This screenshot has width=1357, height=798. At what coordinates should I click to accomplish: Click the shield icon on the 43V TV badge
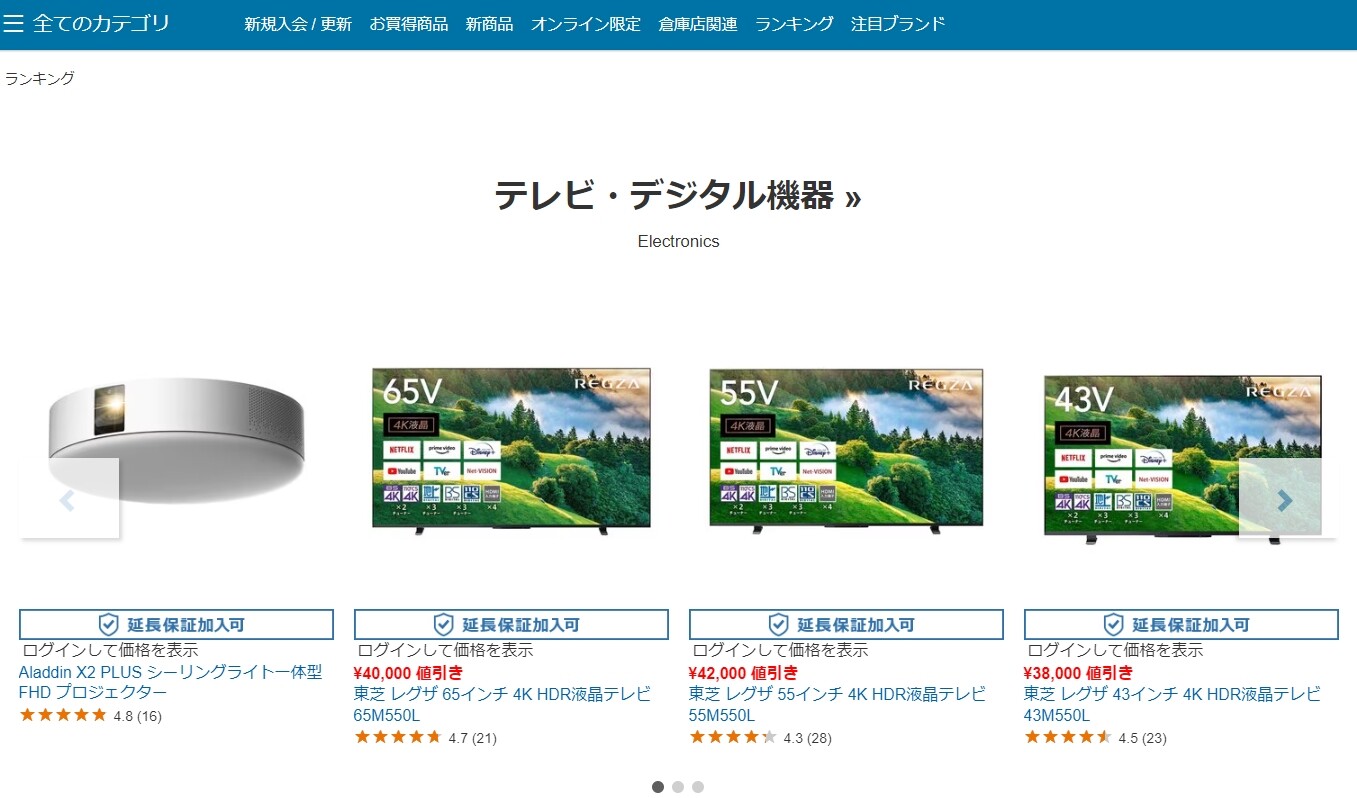point(1112,623)
